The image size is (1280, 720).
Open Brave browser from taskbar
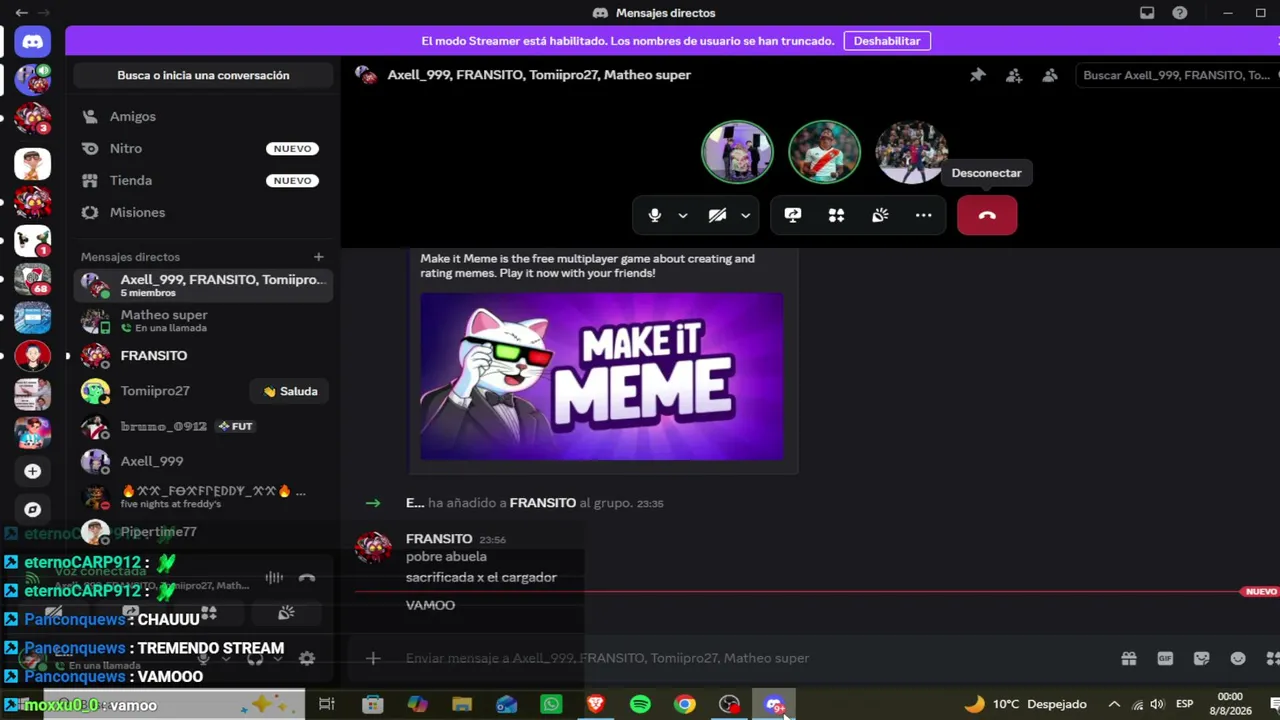(596, 704)
